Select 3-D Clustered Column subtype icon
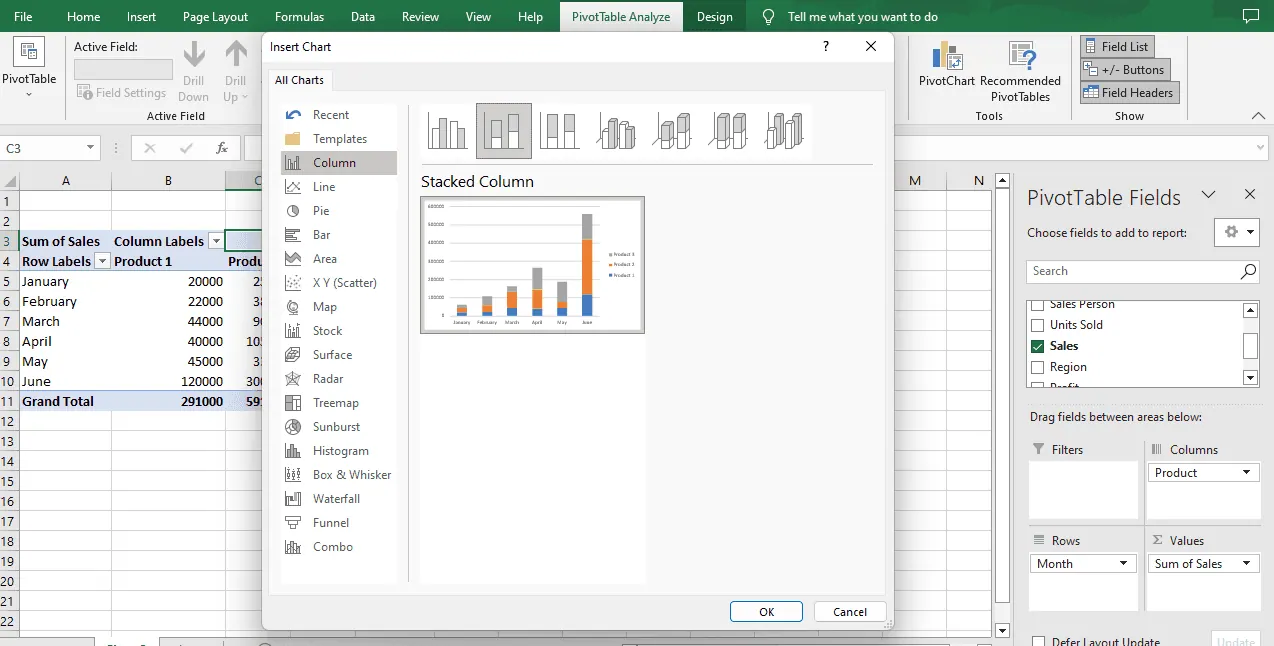This screenshot has height=646, width=1274. click(x=616, y=131)
